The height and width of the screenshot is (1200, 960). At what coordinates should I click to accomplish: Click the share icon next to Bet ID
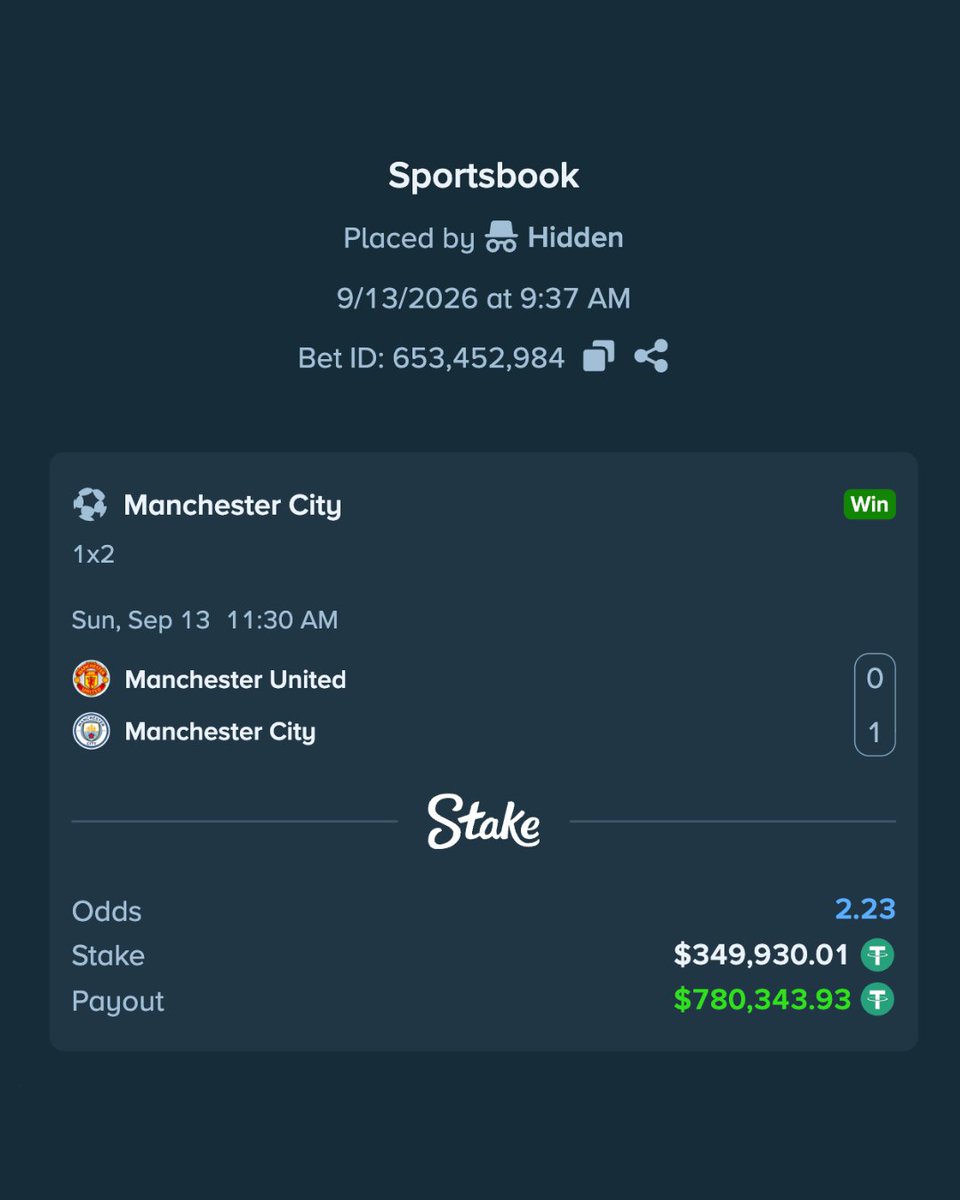click(x=651, y=356)
